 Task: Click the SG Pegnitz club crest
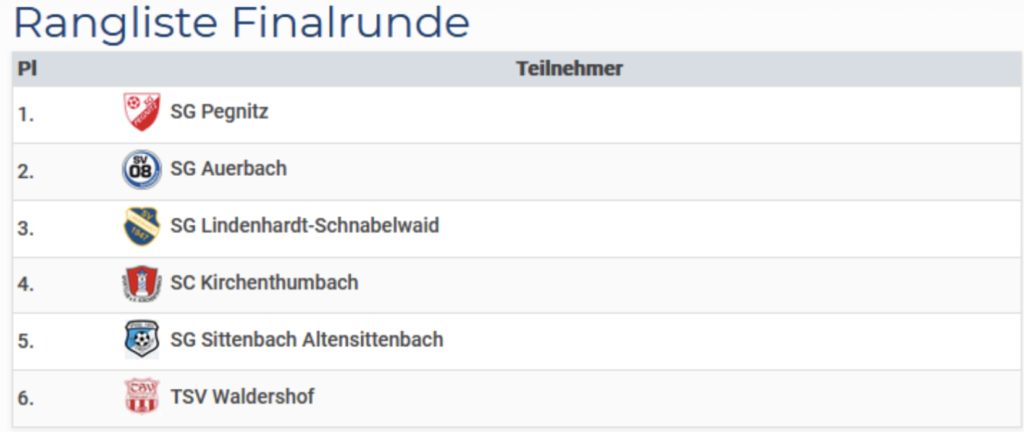pos(140,112)
